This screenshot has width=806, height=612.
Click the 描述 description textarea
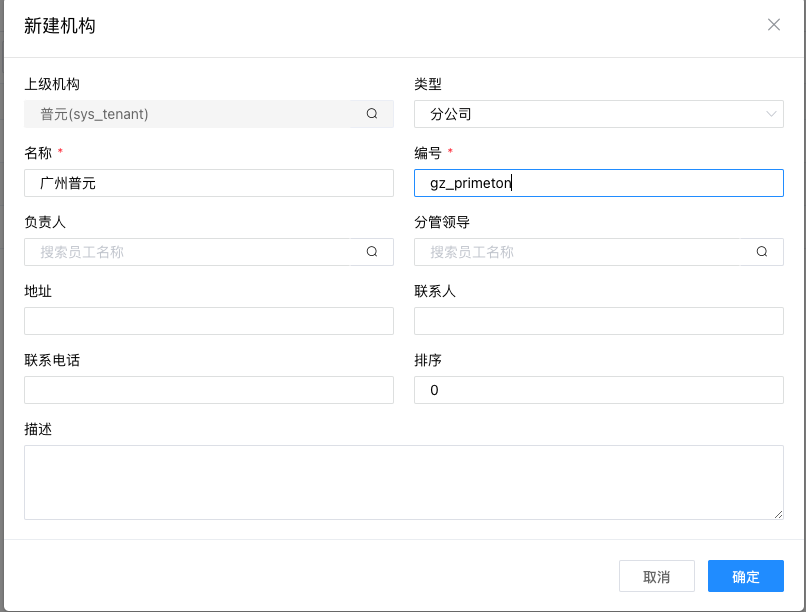403,480
